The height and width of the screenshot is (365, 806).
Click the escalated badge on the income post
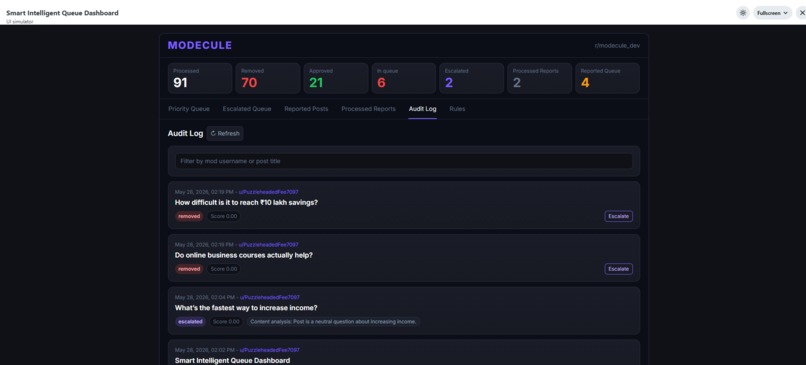click(191, 322)
